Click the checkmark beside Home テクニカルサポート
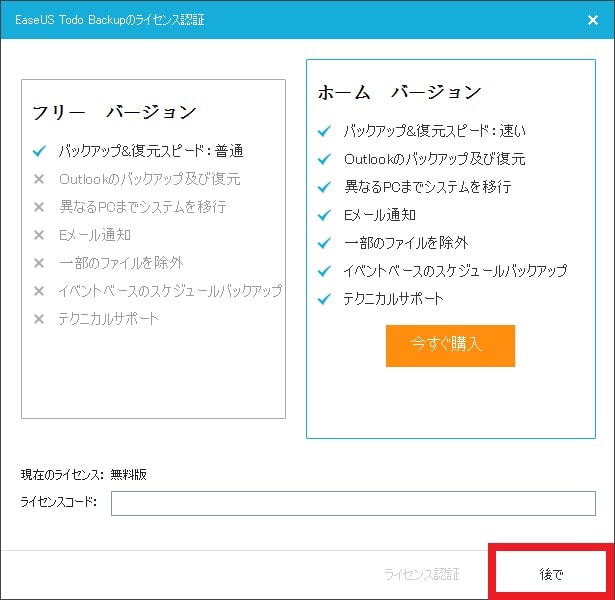 click(x=324, y=299)
